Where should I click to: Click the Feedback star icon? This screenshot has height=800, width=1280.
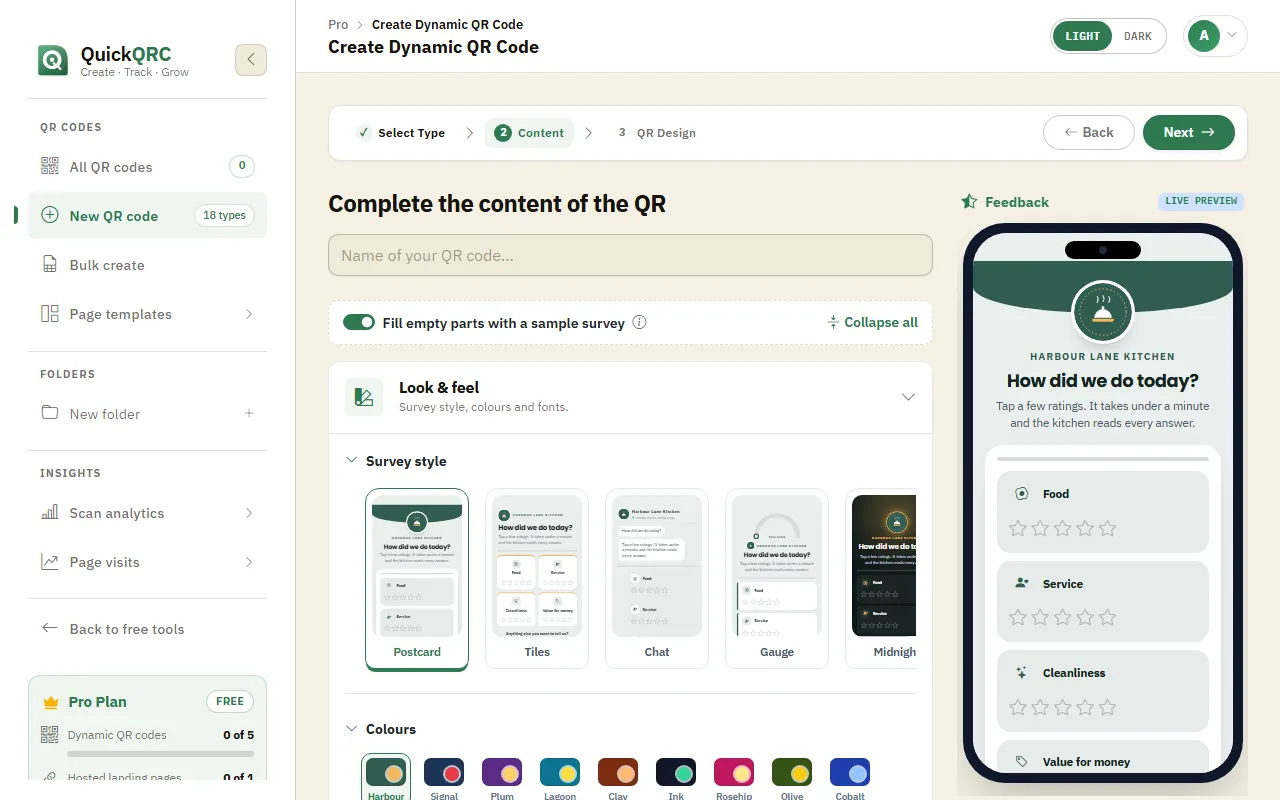click(x=969, y=202)
